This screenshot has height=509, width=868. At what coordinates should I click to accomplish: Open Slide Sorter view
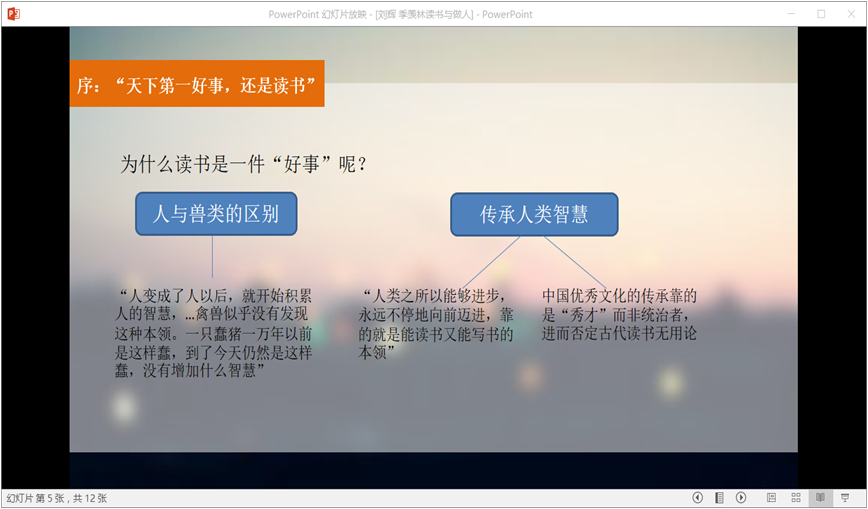click(x=796, y=497)
